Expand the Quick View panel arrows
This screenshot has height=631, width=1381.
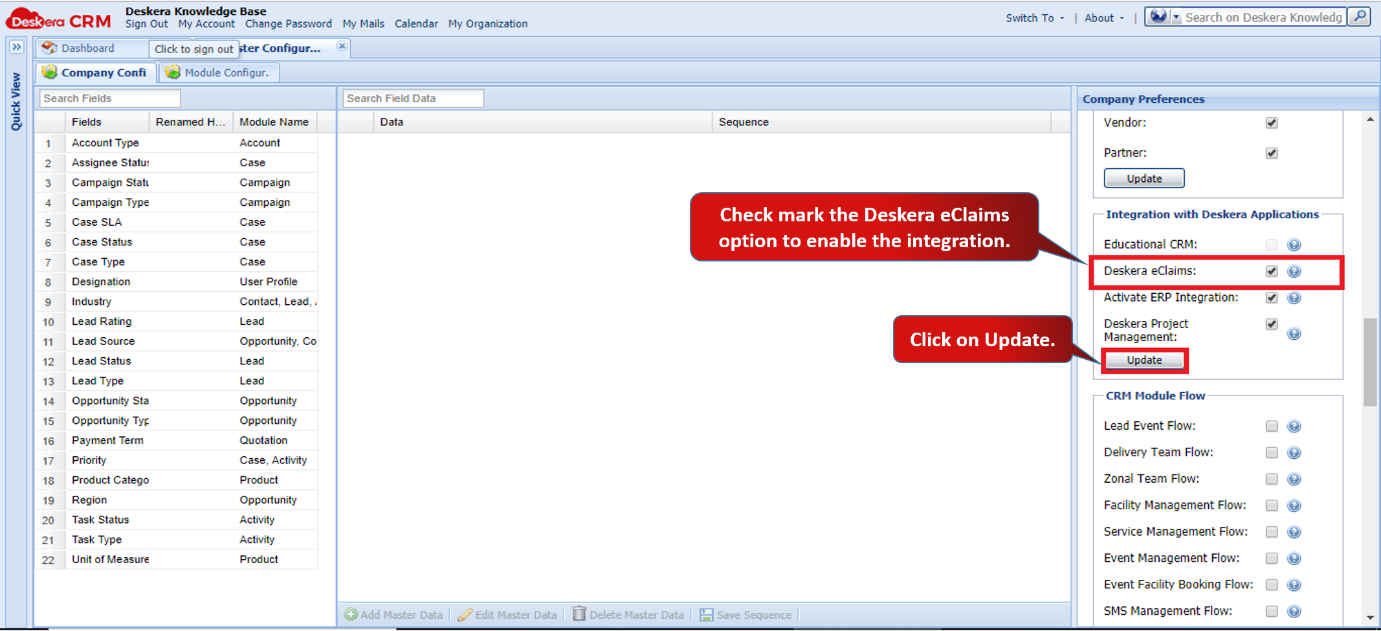(x=16, y=47)
